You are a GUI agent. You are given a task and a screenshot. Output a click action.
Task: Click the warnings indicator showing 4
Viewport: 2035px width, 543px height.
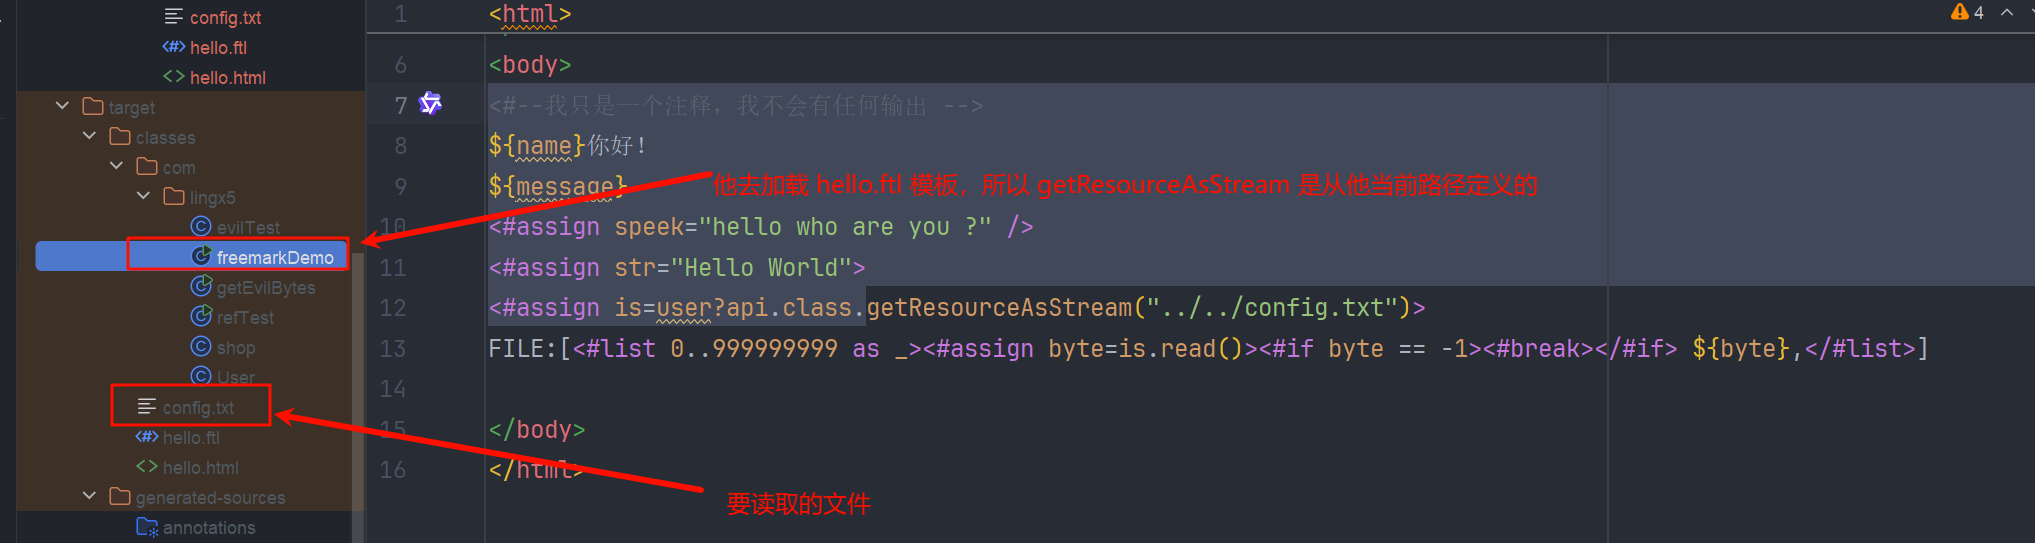(x=1967, y=12)
